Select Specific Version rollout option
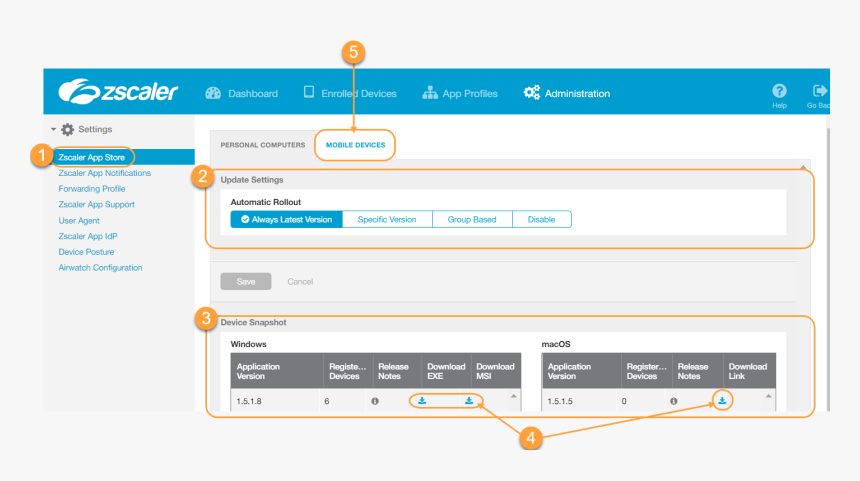Screen dimensions: 860x481 tap(387, 219)
